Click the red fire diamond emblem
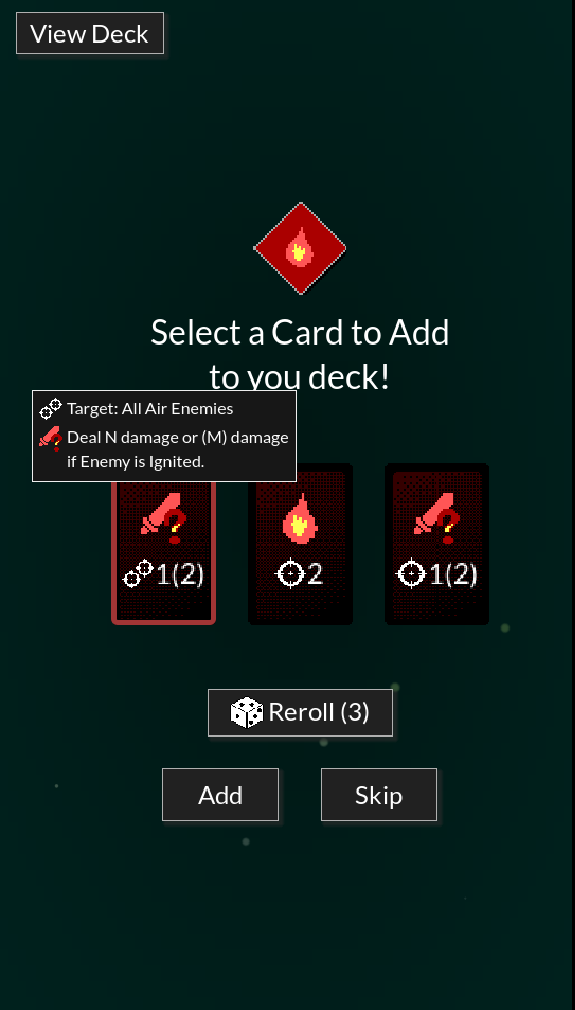The image size is (575, 1010). click(300, 248)
